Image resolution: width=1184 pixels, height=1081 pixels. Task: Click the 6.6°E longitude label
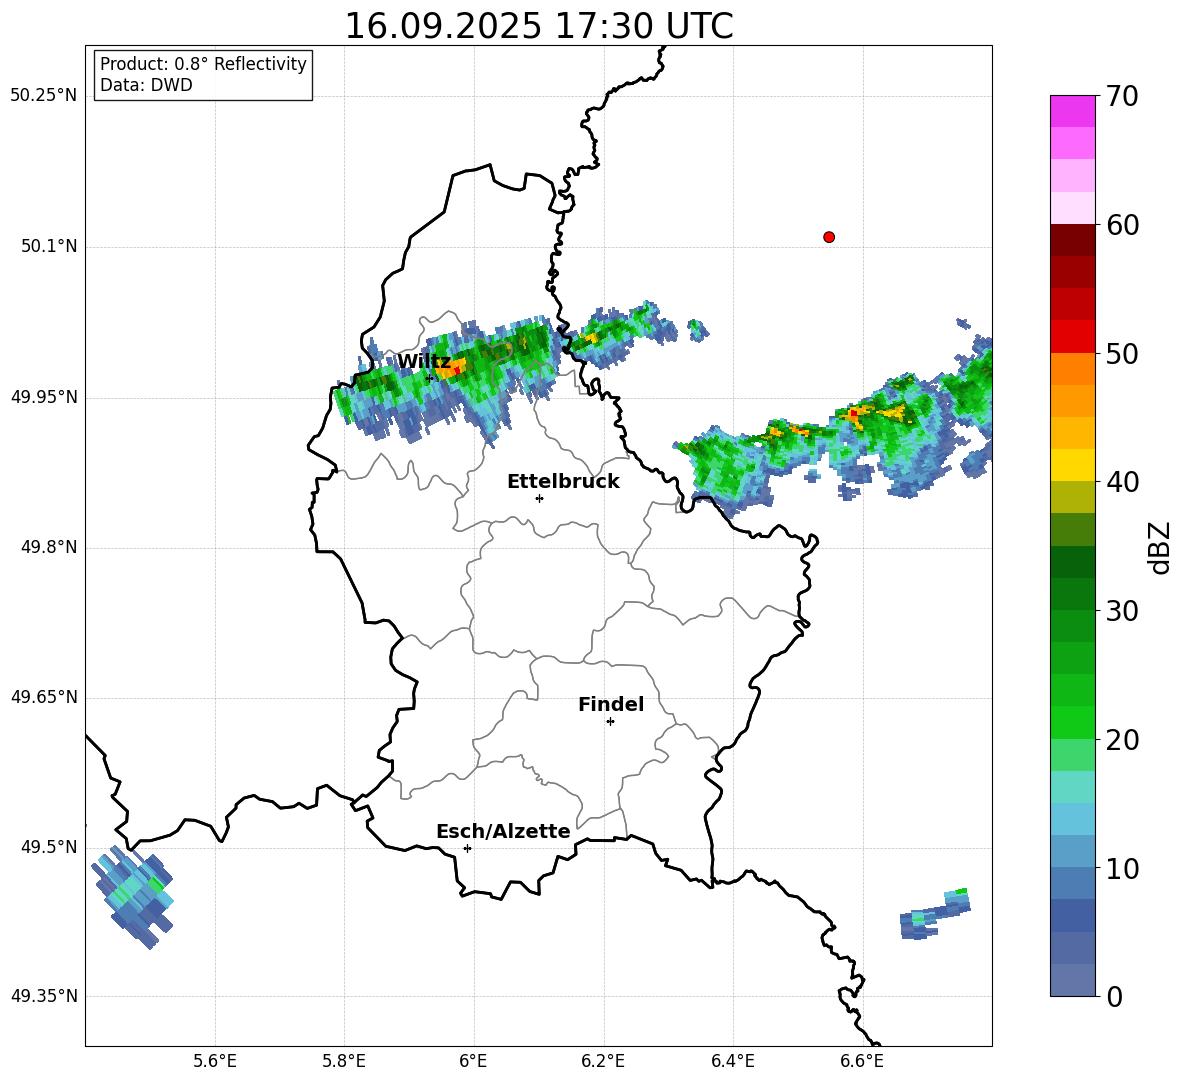tap(862, 1061)
